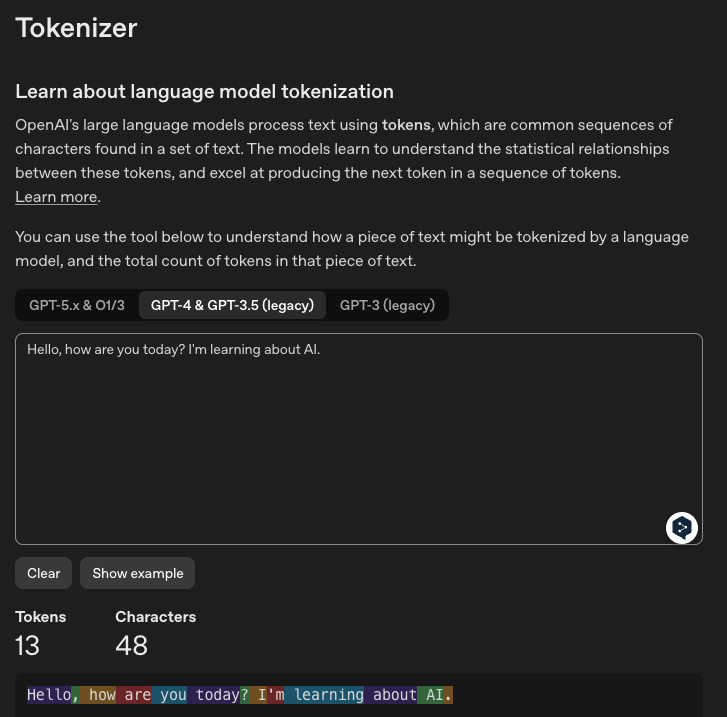Click the purple highlighted "about" token
The image size is (727, 717).
393,695
